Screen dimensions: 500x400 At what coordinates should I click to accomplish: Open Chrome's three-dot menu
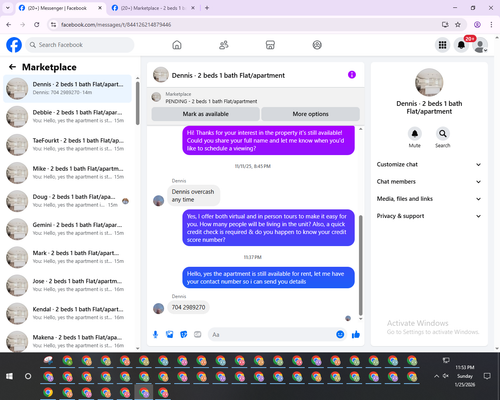point(491,25)
